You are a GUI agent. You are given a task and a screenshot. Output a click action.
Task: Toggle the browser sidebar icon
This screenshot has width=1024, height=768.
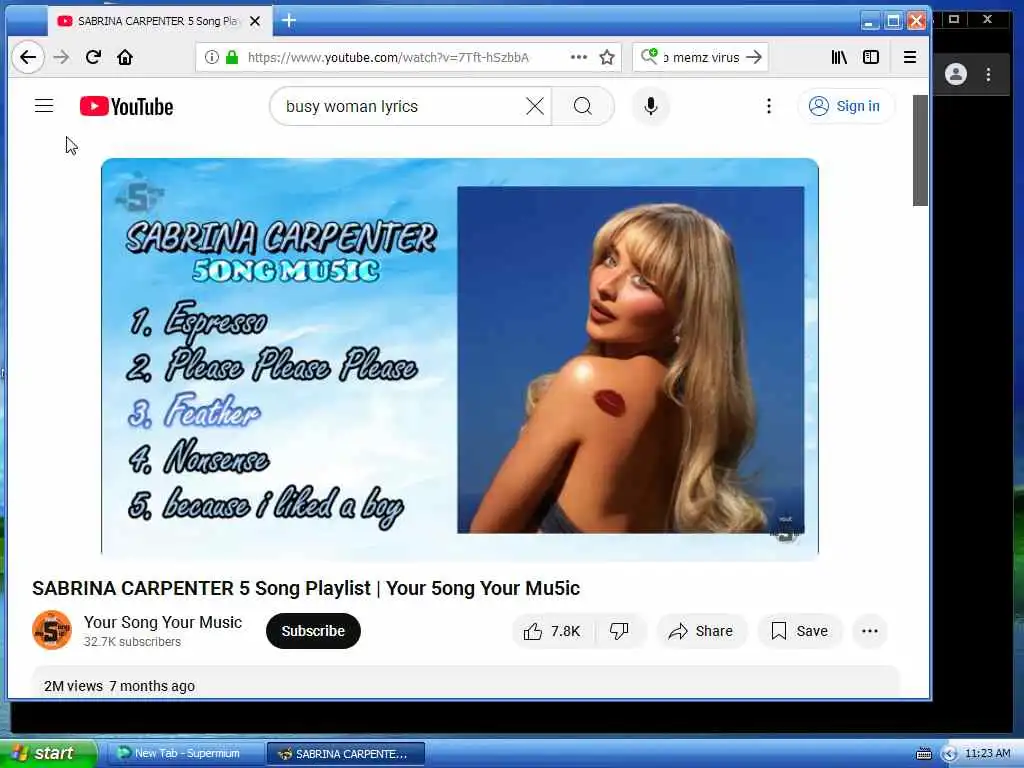point(871,57)
